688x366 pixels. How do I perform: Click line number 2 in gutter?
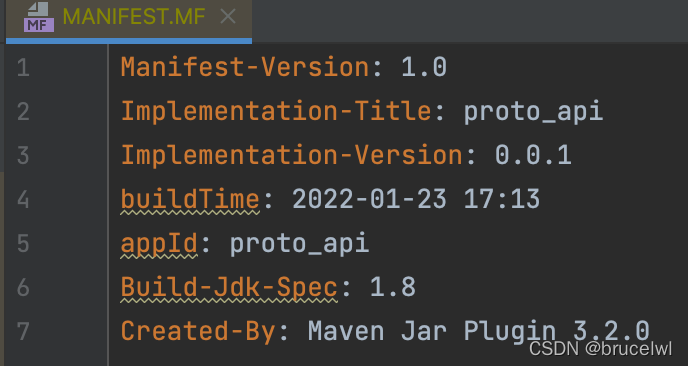coord(23,112)
